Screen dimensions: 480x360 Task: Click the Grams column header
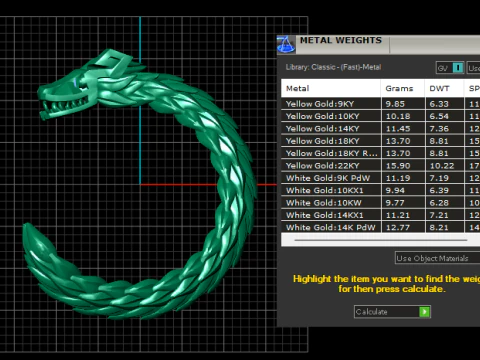pos(403,88)
